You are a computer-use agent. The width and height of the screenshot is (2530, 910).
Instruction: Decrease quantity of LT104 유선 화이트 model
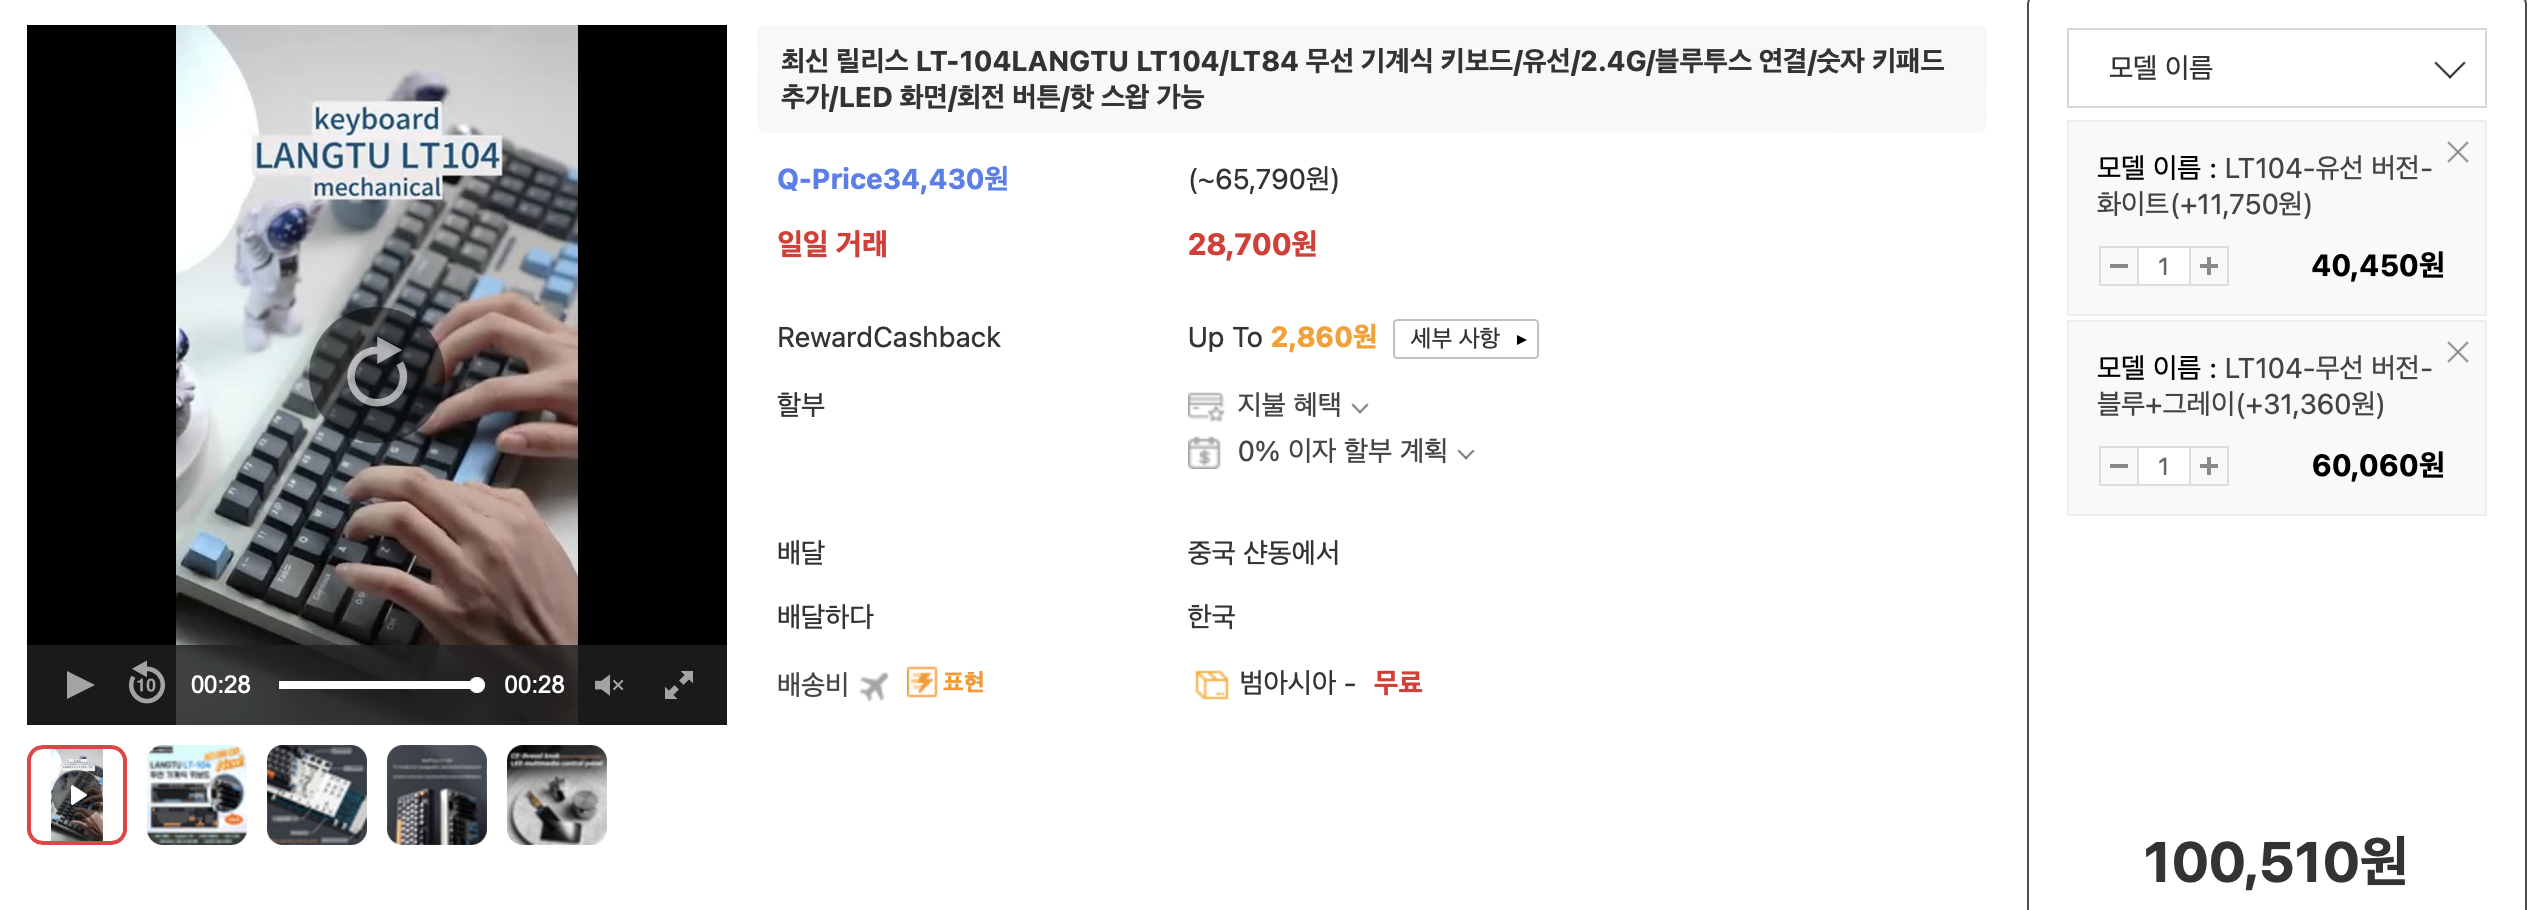tap(2117, 265)
